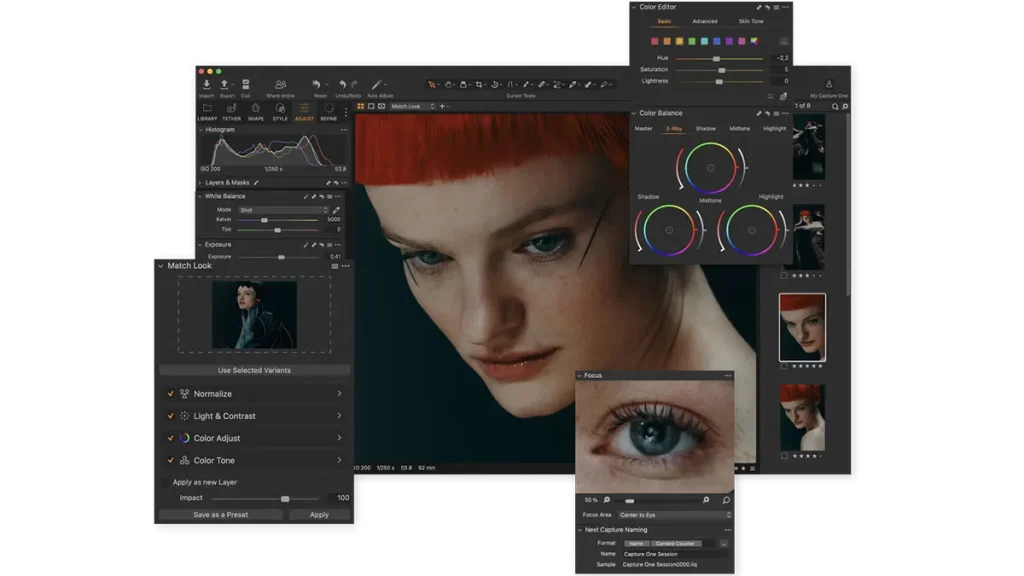The height and width of the screenshot is (576, 1024).
Task: Open the Focus panel three-dot menu
Action: 728,376
